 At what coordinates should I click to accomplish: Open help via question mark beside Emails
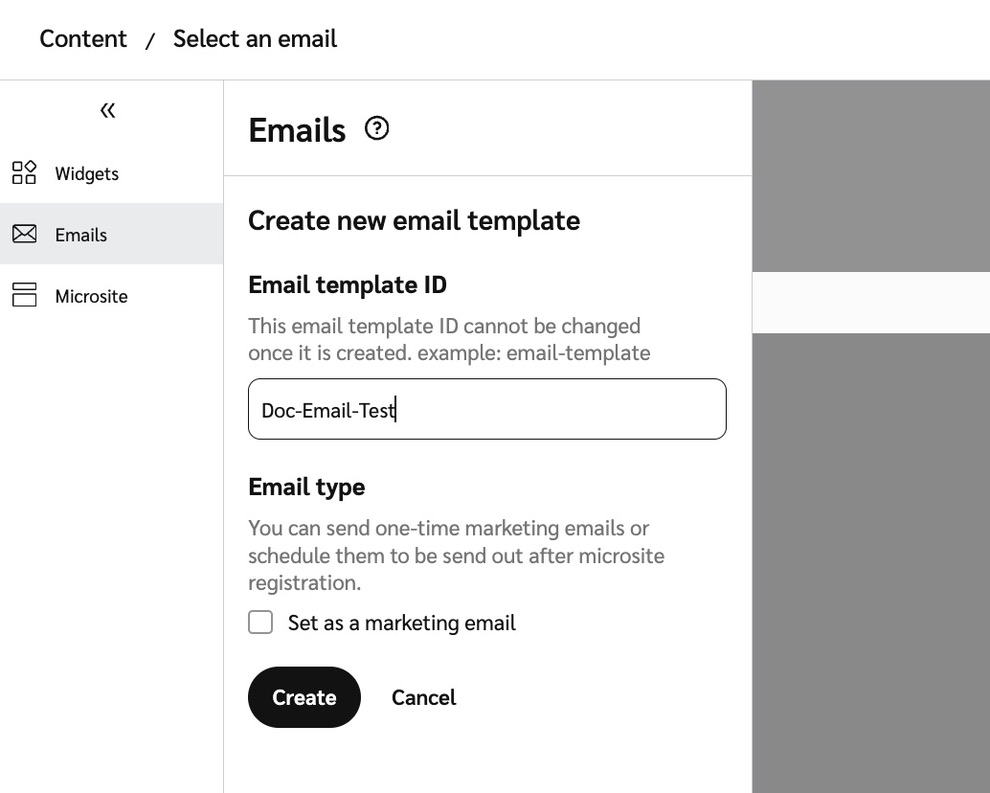377,129
